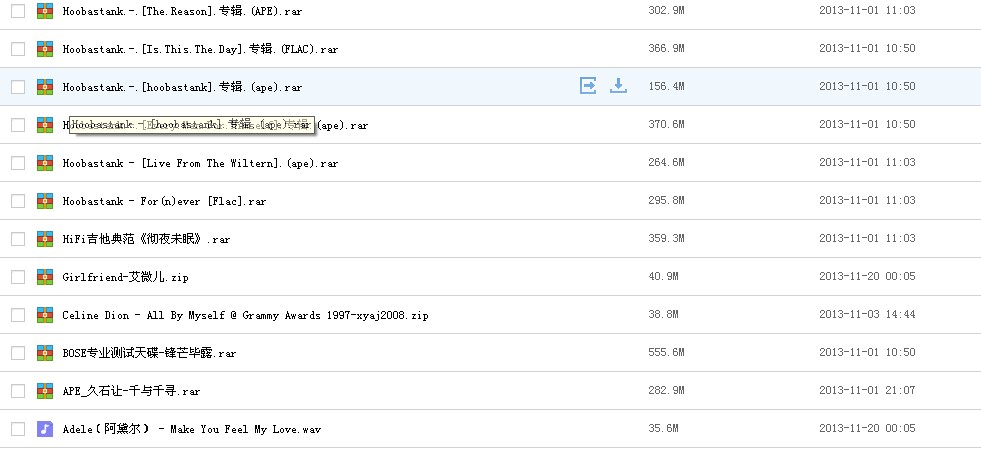Image resolution: width=981 pixels, height=449 pixels.
Task: Click archive icon of The.Reason (APE).rar
Action: [44, 11]
